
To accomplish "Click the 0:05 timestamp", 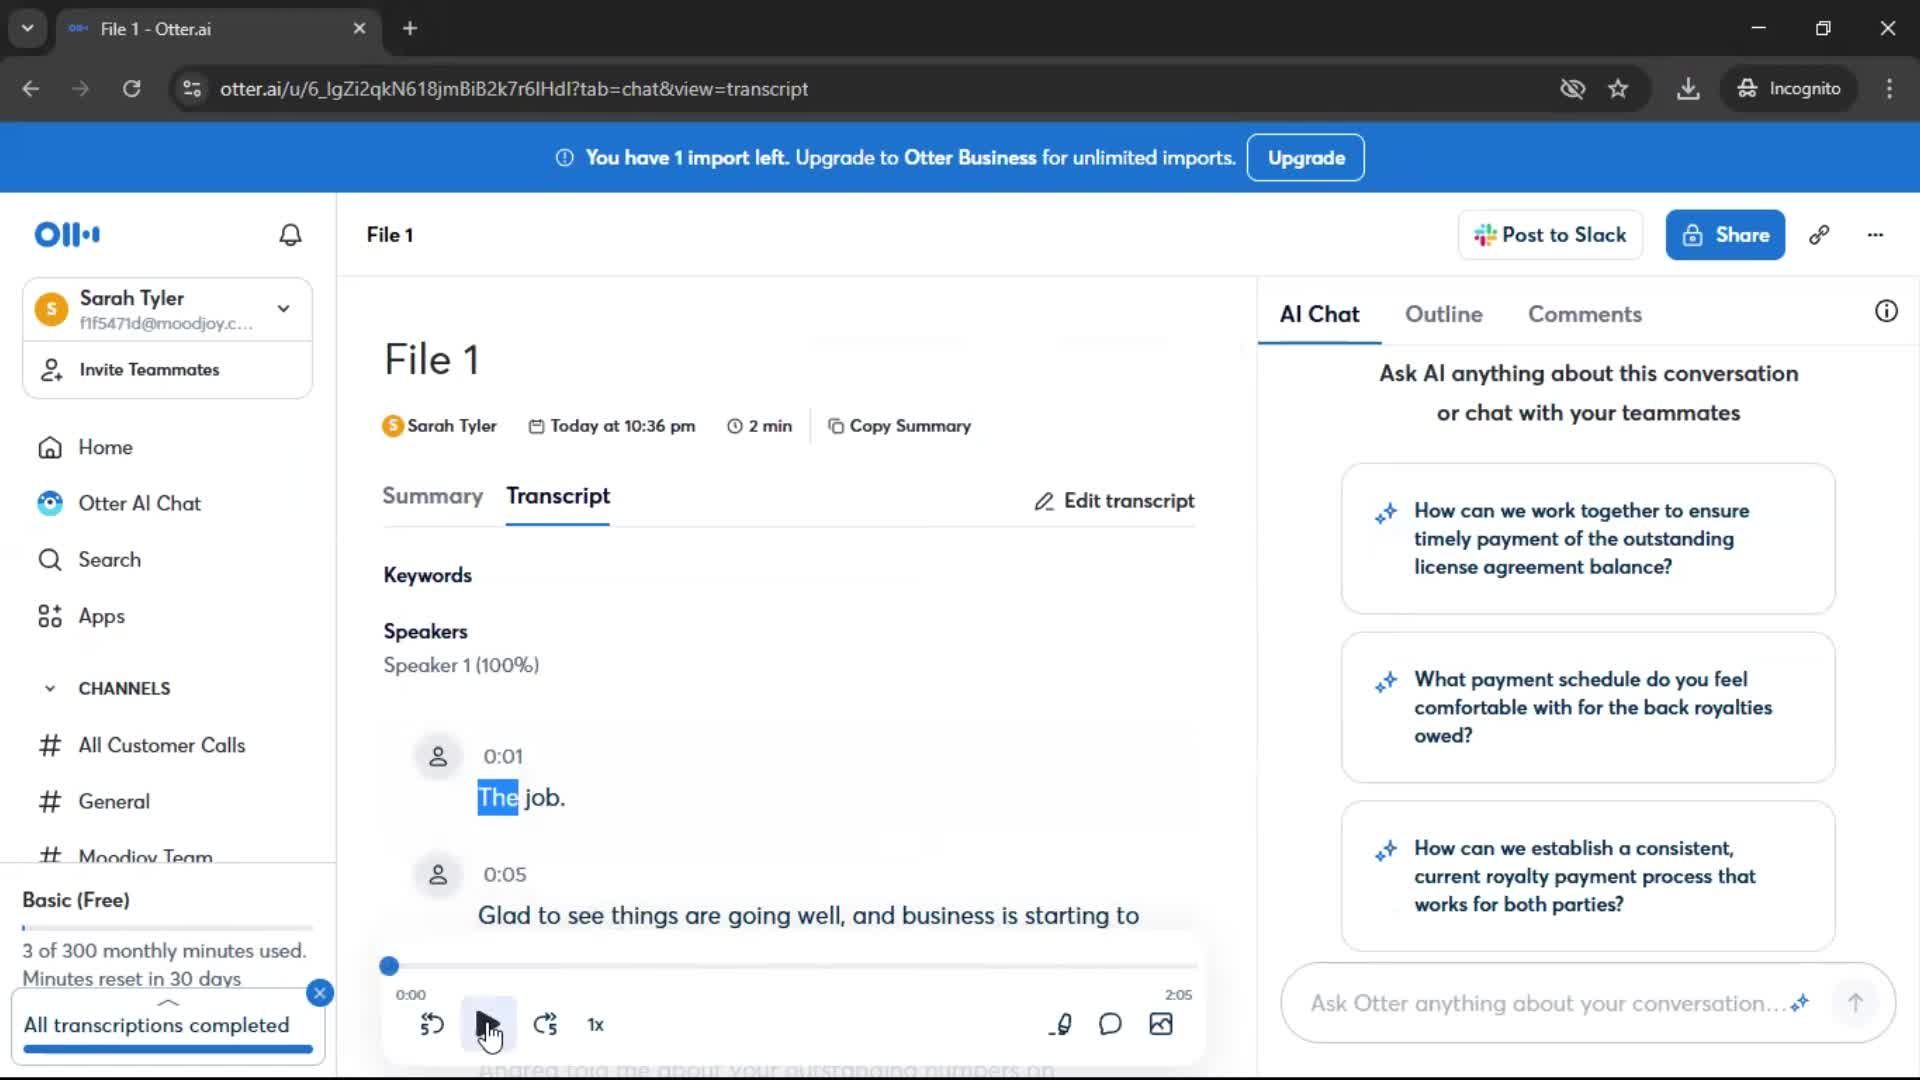I will tap(505, 875).
